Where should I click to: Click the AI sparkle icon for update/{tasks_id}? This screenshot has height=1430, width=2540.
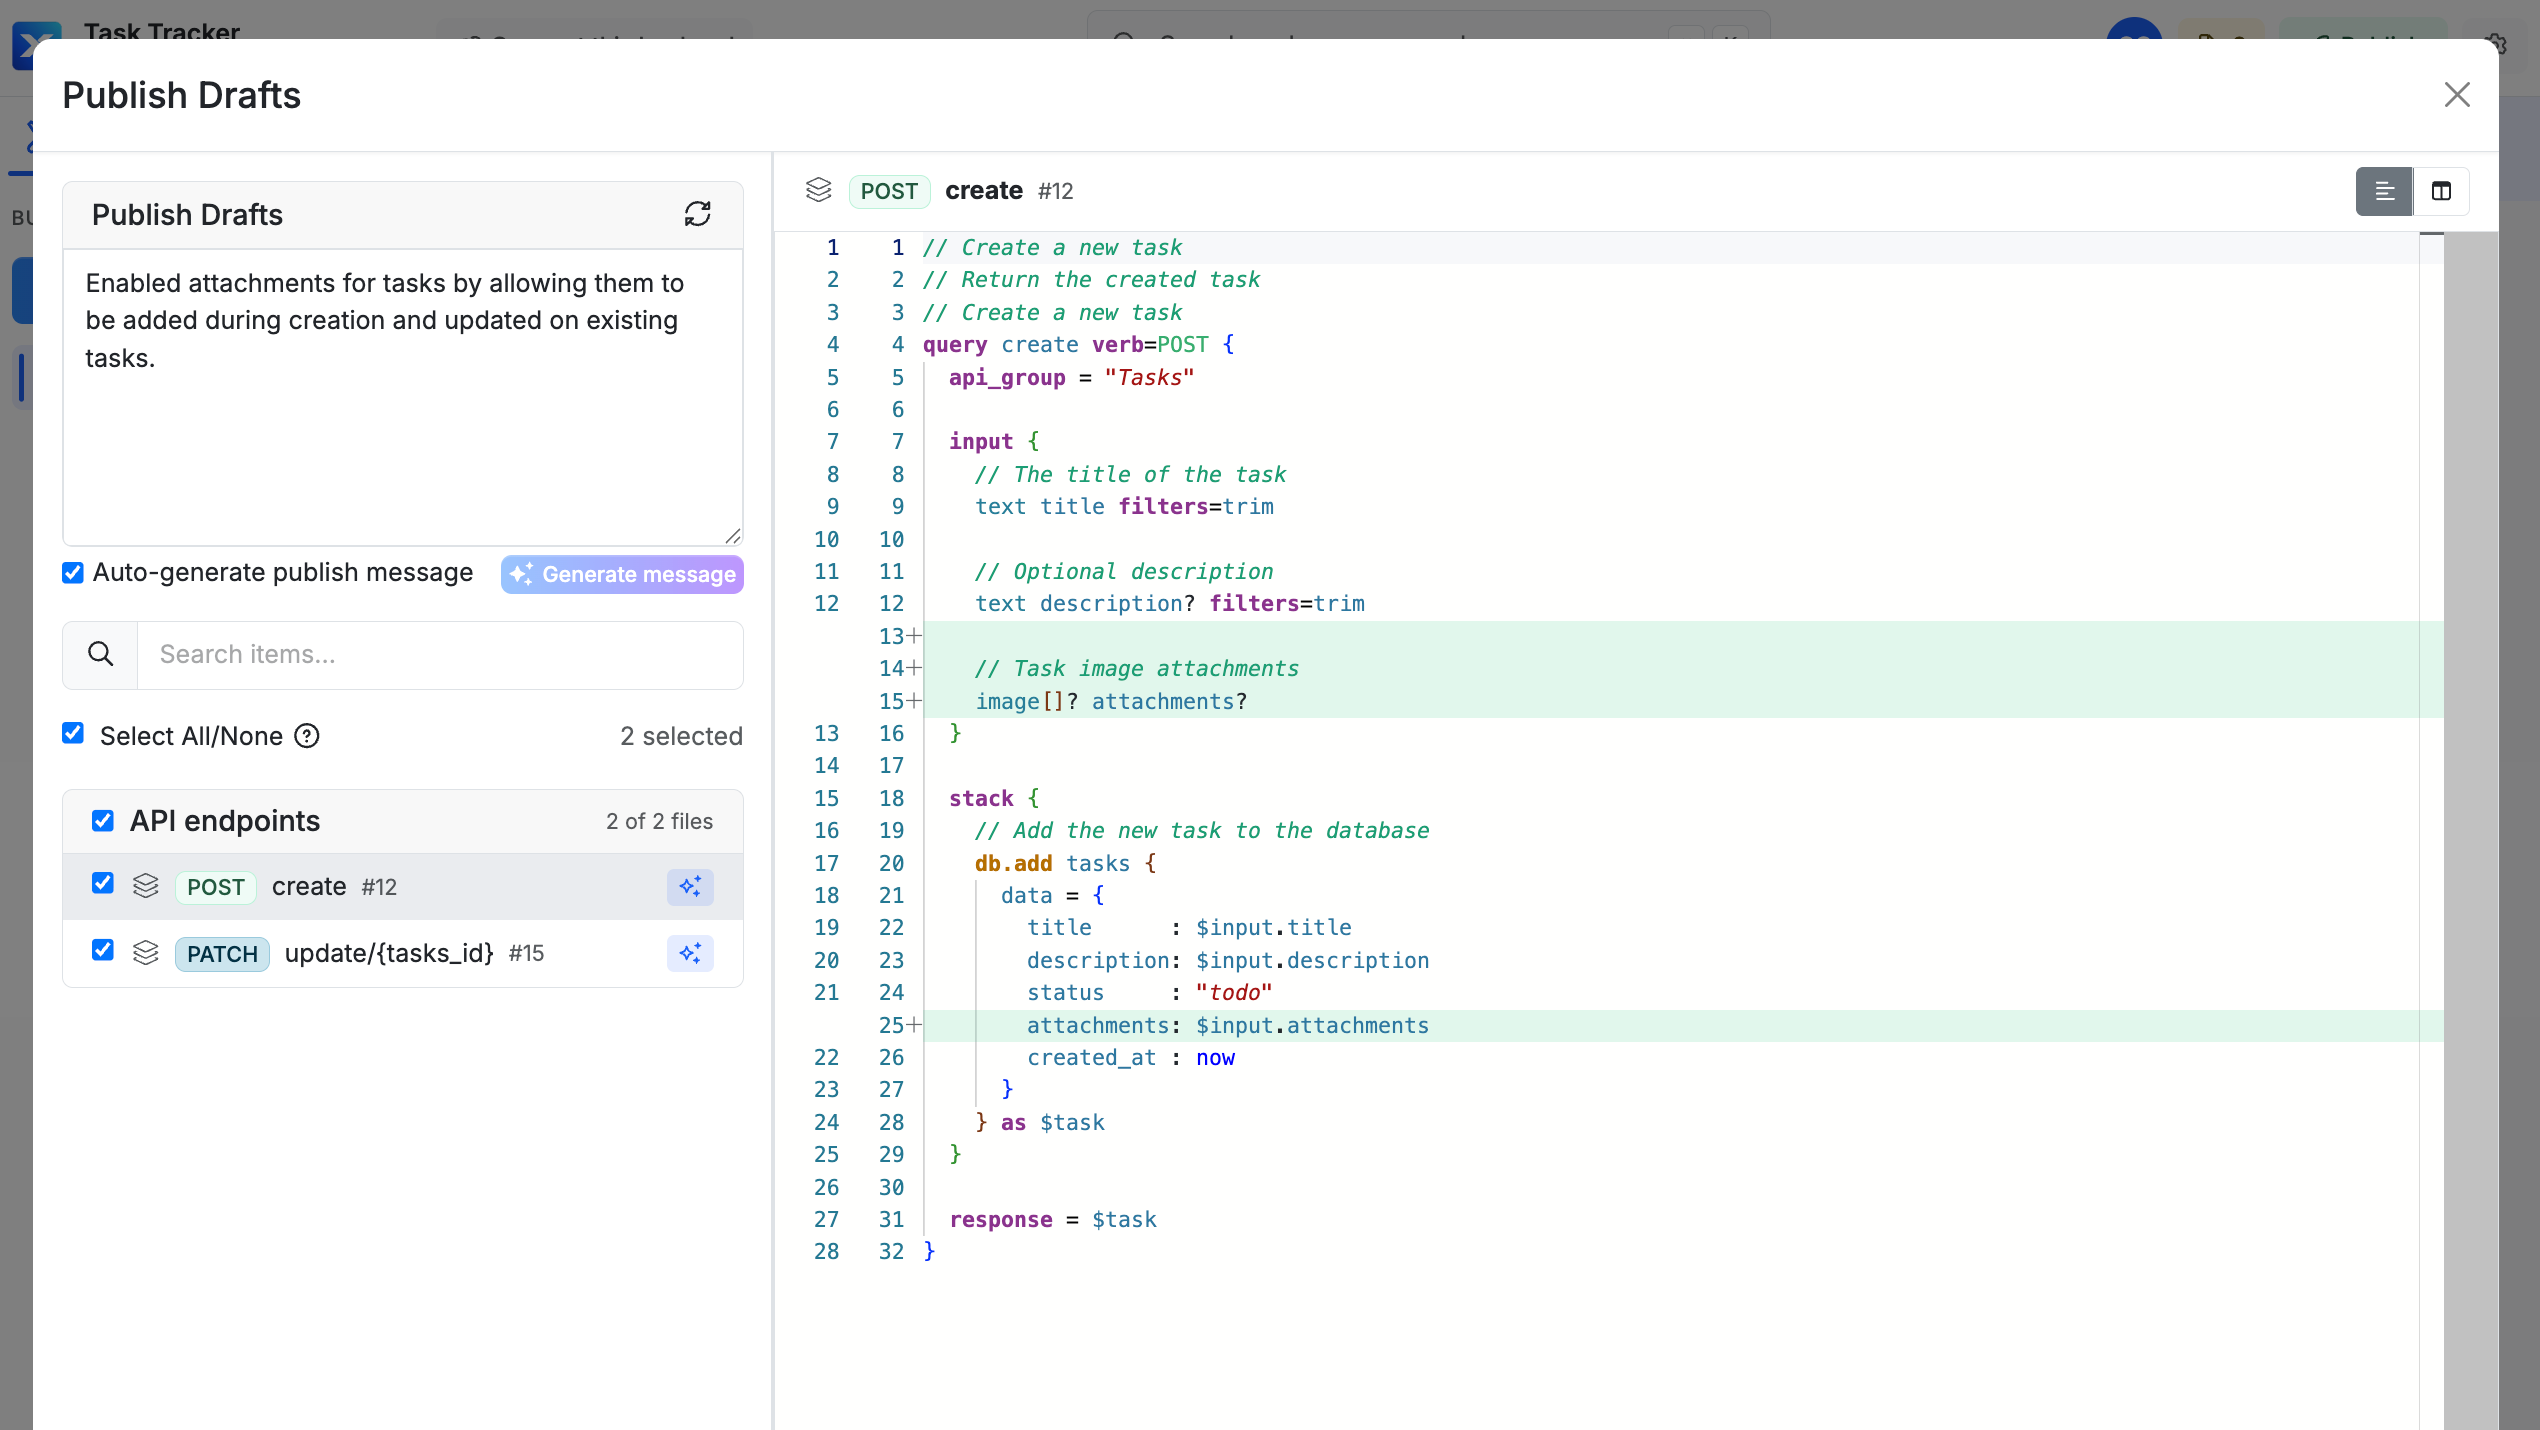[x=690, y=954]
